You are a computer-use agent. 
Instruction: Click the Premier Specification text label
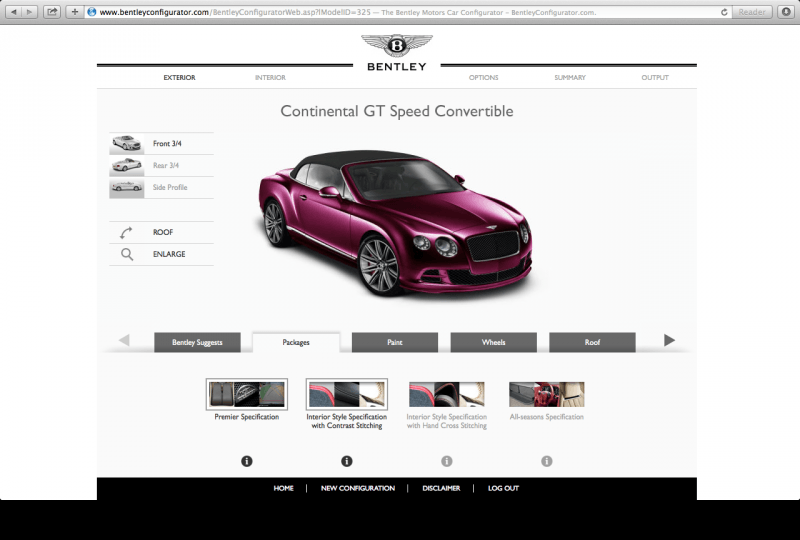pos(247,417)
